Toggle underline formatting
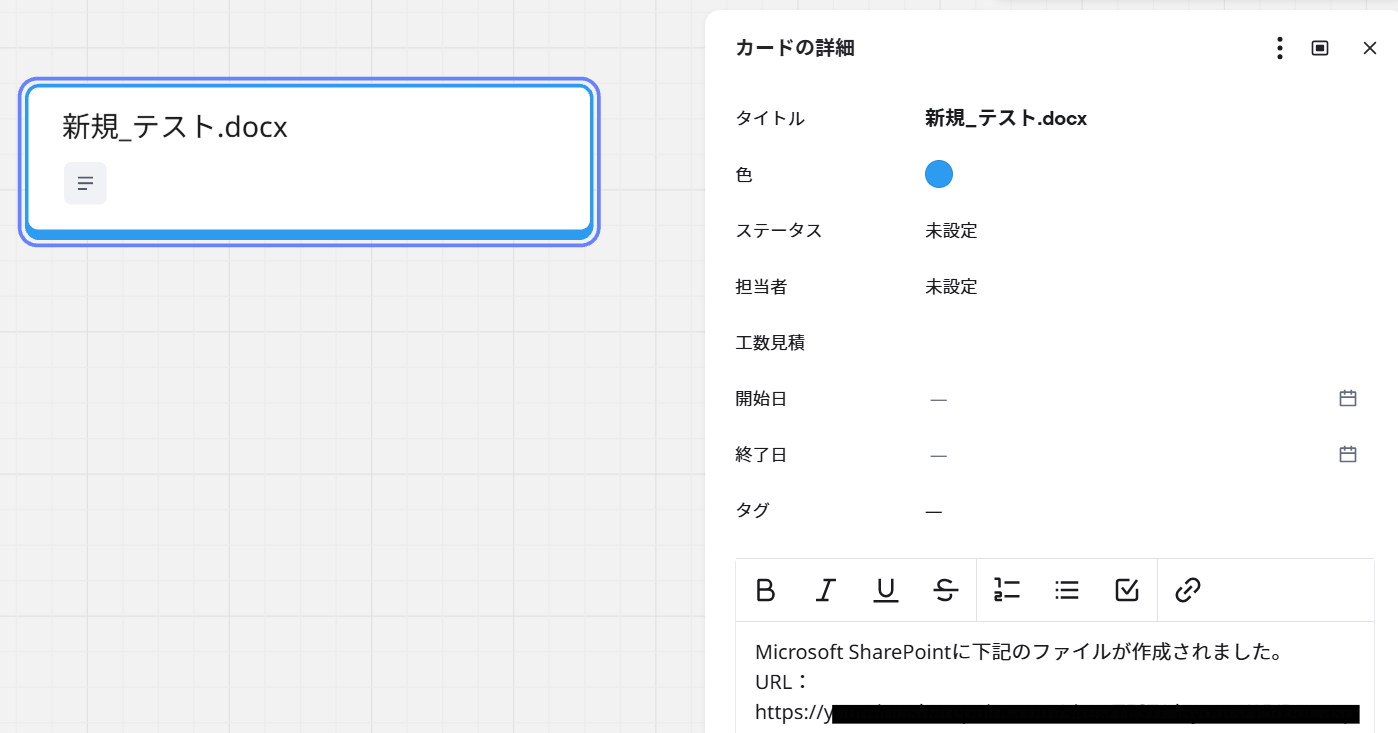The width and height of the screenshot is (1398, 733). [x=885, y=590]
